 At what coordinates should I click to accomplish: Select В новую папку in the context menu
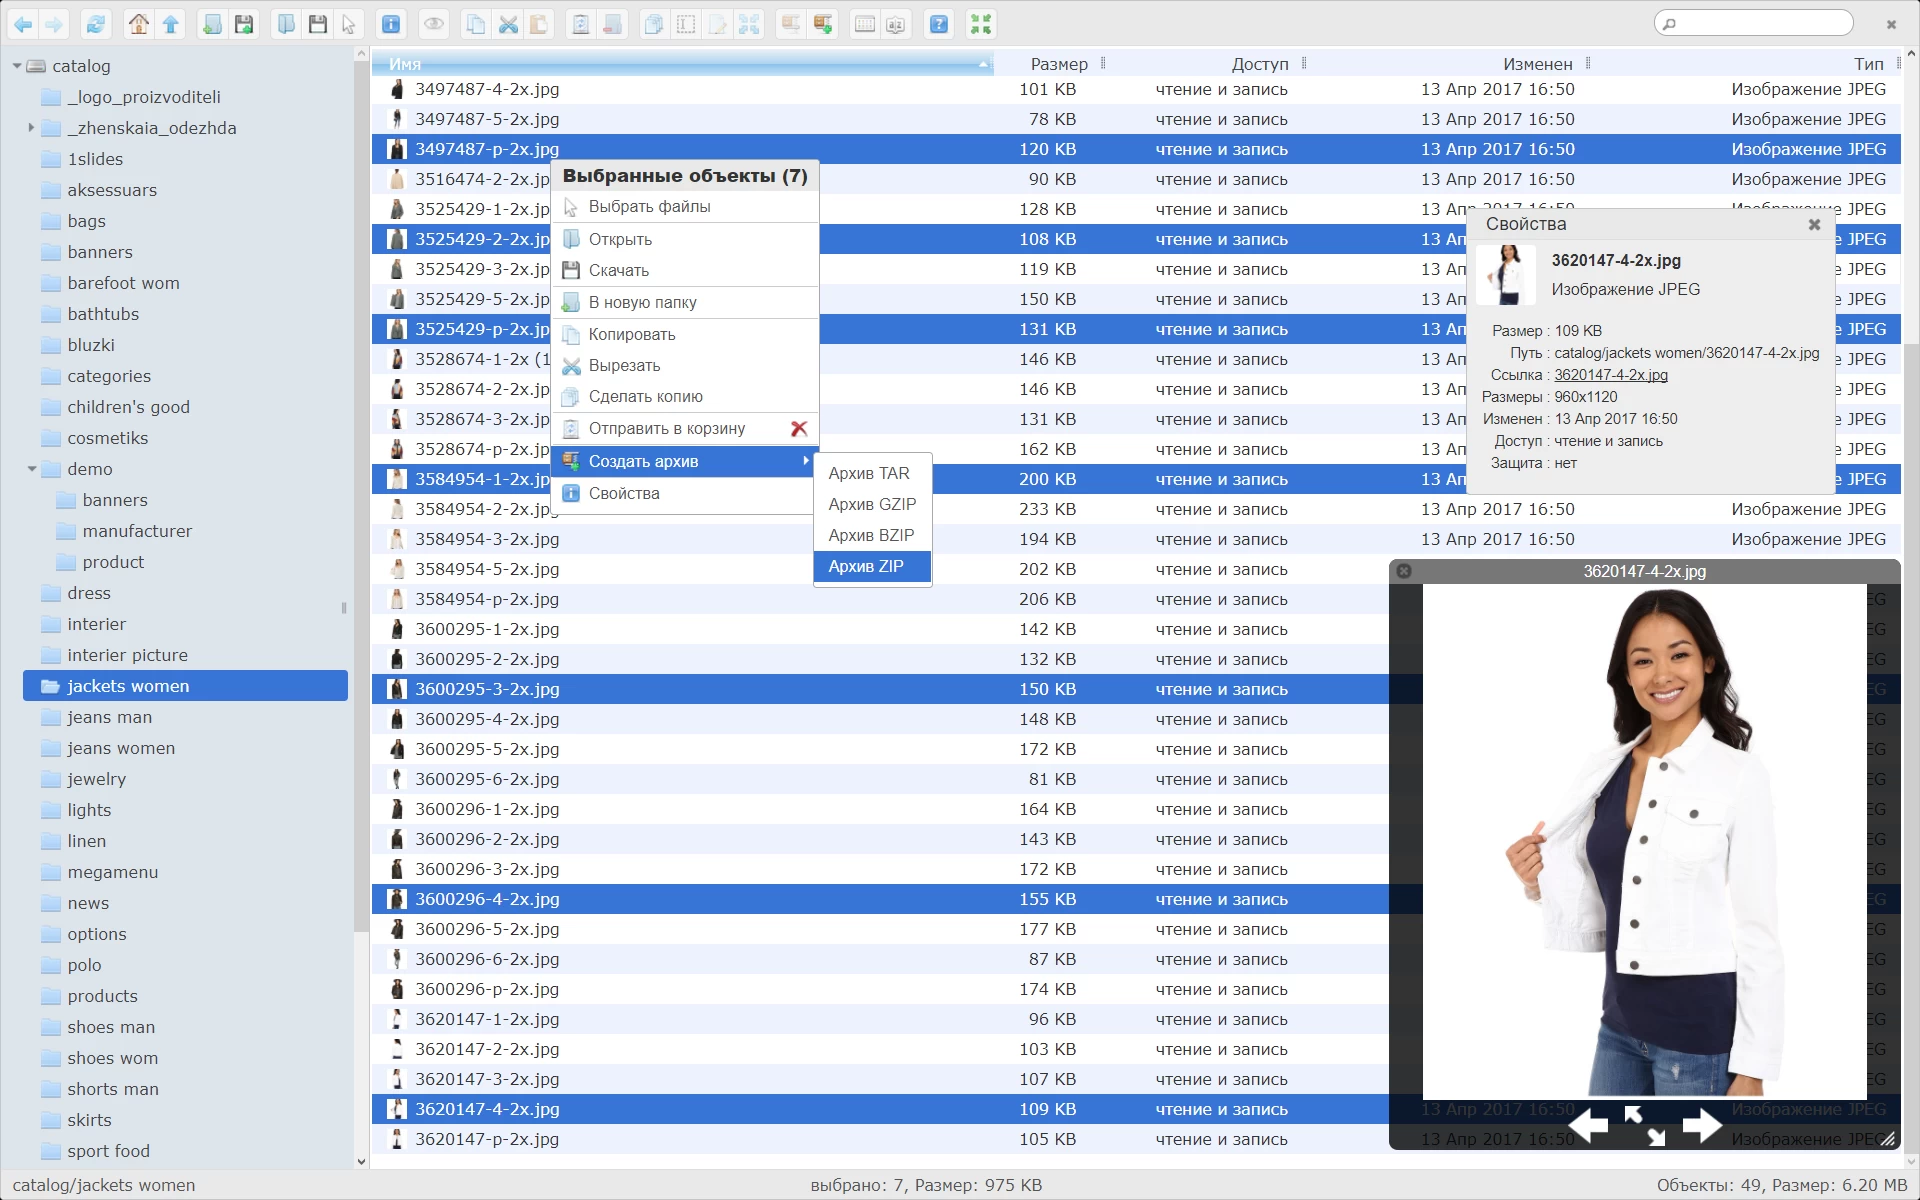click(684, 302)
